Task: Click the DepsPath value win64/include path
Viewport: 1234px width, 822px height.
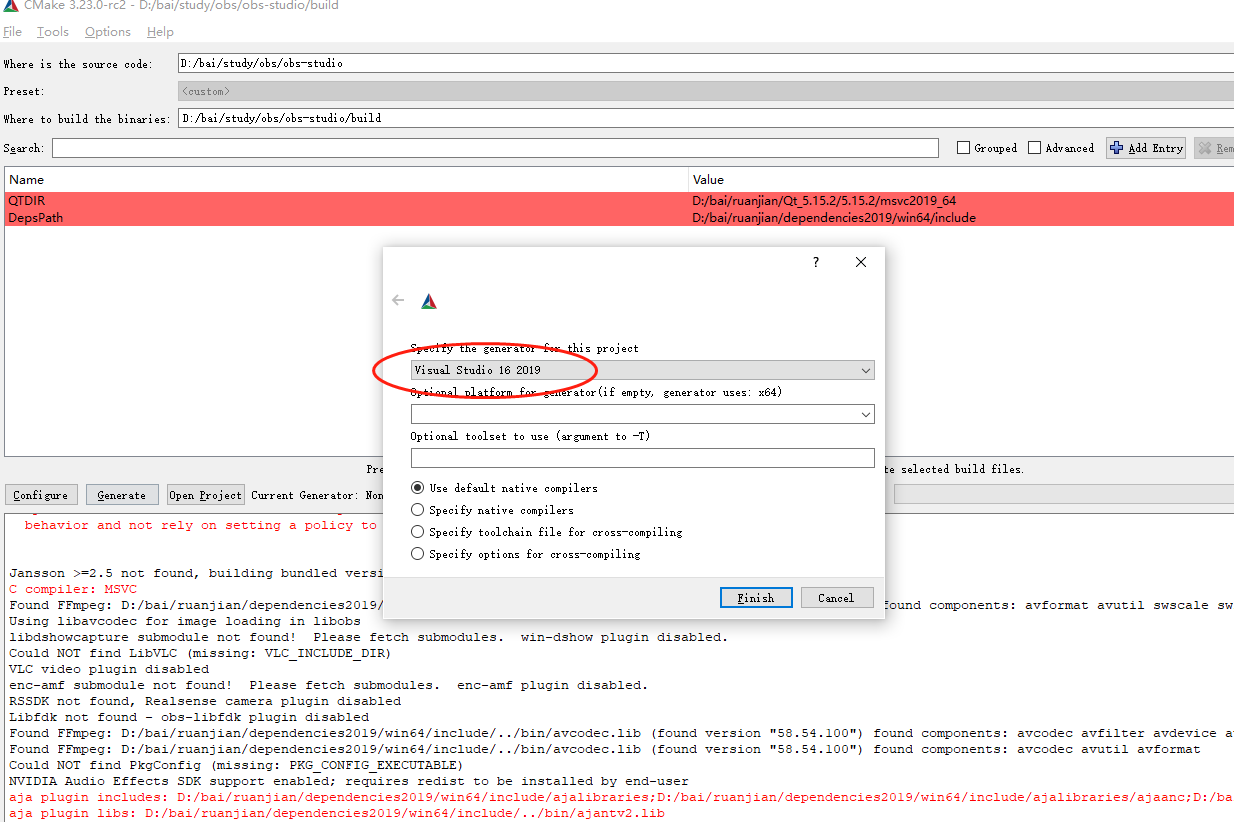Action: click(x=834, y=217)
